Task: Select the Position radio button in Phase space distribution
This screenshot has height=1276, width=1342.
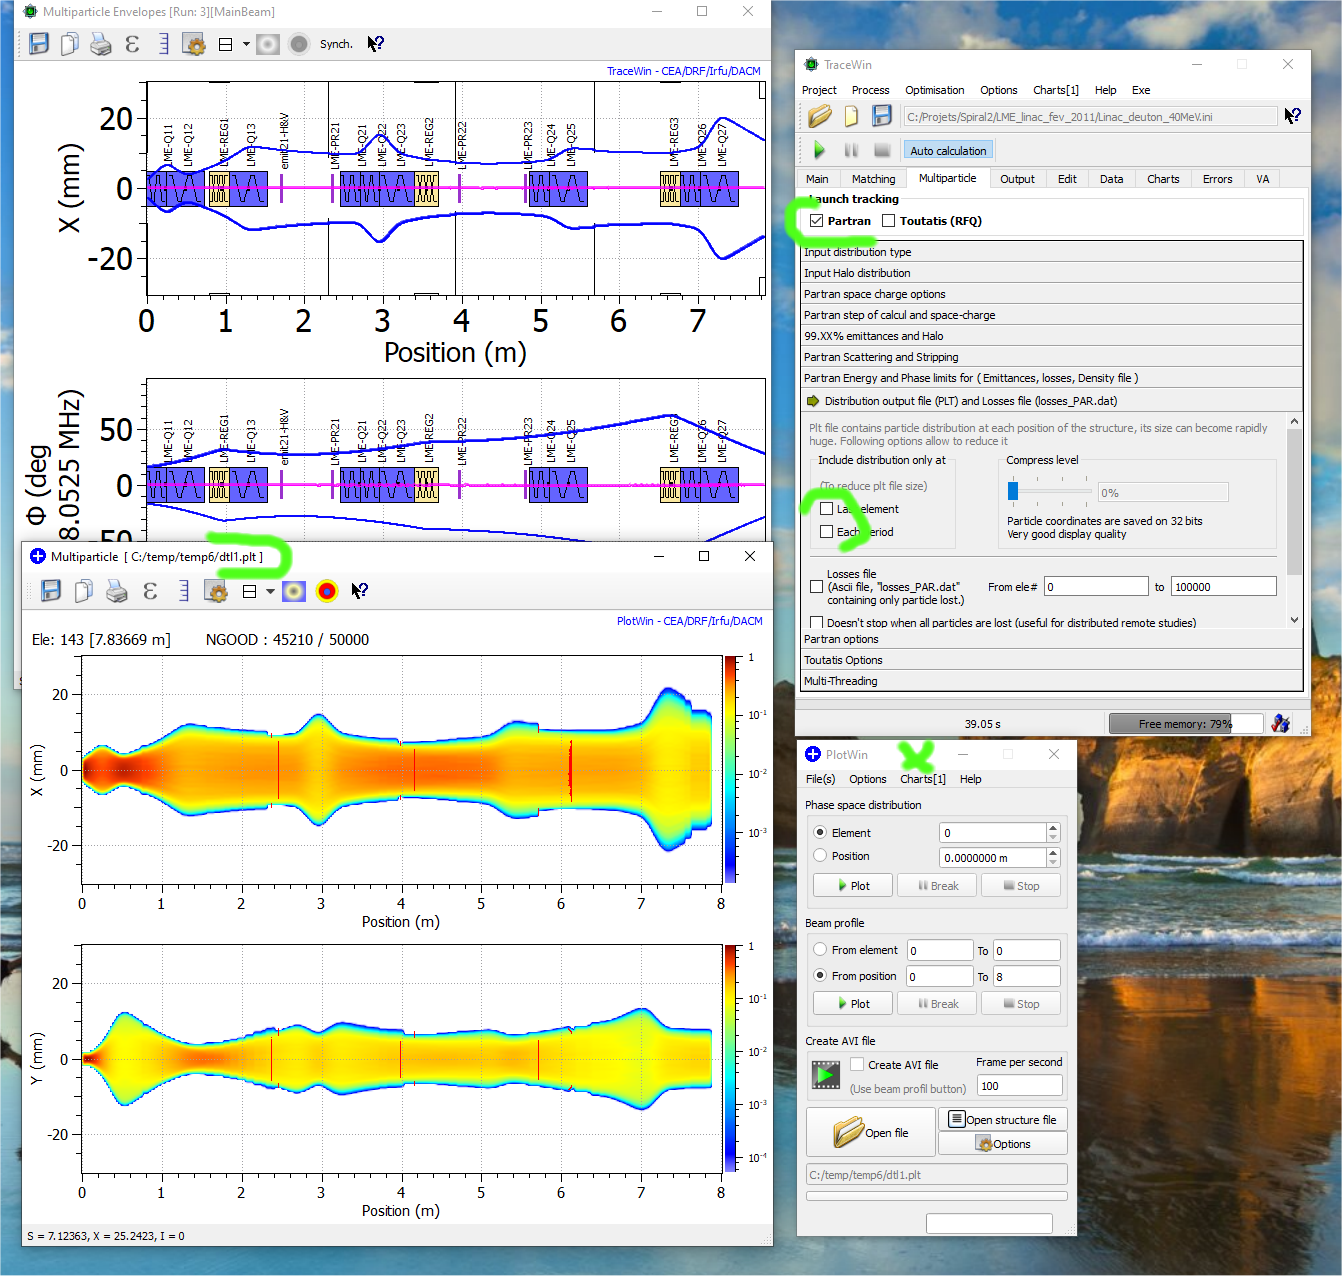Action: pos(821,856)
